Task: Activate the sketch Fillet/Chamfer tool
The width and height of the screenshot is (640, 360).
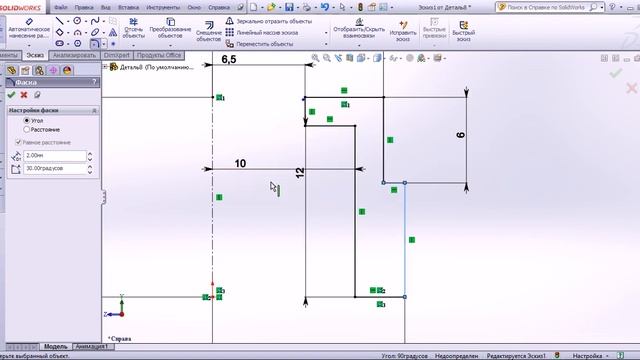Action: pyautogui.click(x=95, y=43)
